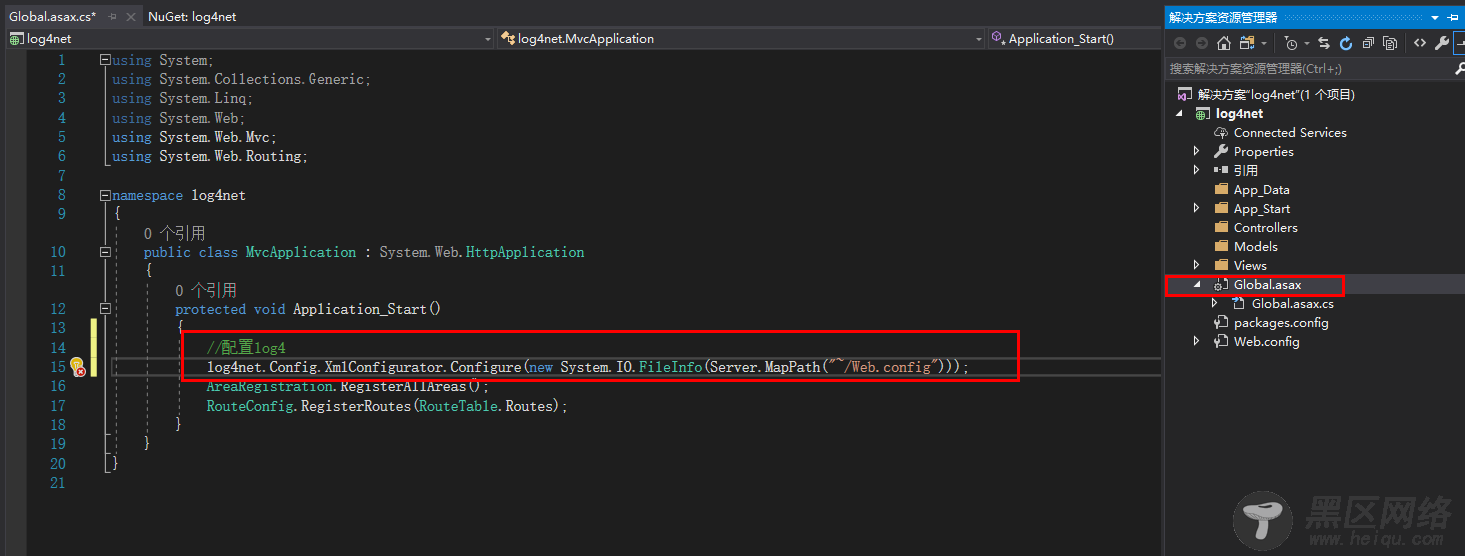Viewport: 1465px width, 556px height.
Task: Click the forward arrow in Solution Explorer toolbar
Action: click(1201, 43)
